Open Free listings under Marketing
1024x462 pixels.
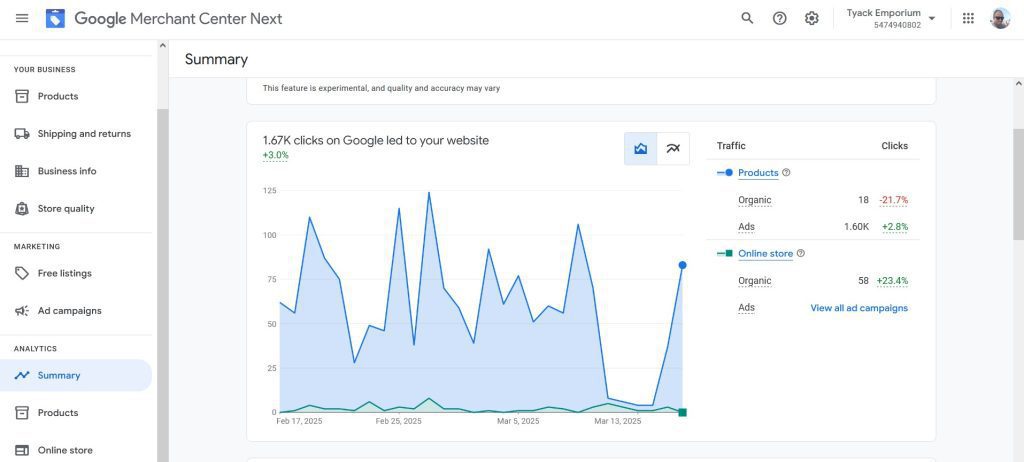point(64,273)
